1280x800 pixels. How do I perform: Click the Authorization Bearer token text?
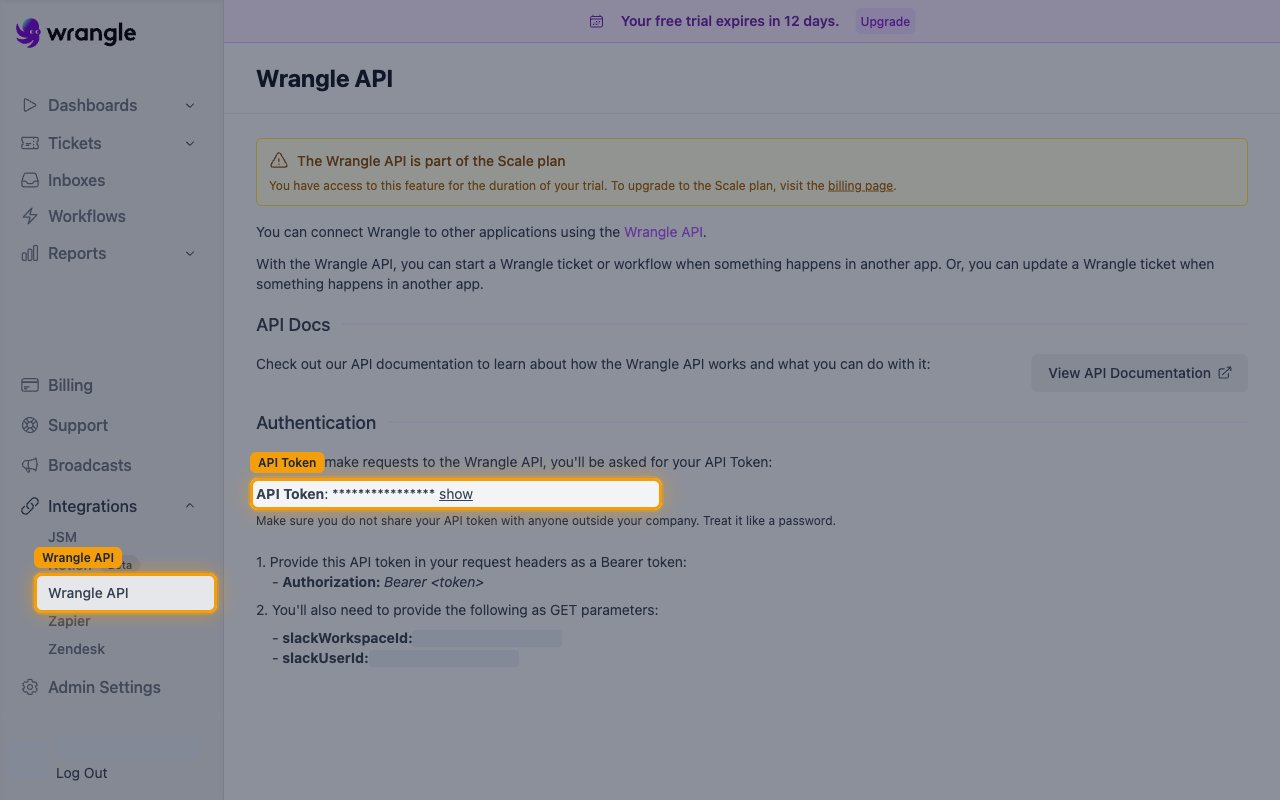click(x=383, y=582)
